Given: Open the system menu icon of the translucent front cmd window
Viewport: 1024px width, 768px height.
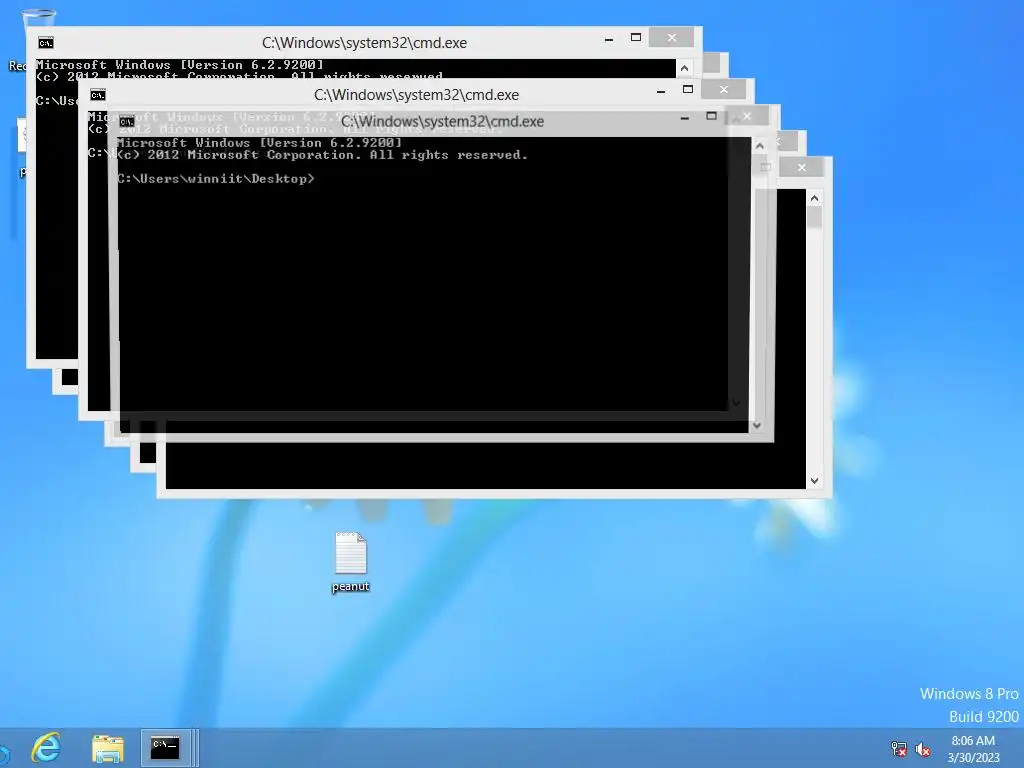Looking at the screenshot, I should coord(127,121).
